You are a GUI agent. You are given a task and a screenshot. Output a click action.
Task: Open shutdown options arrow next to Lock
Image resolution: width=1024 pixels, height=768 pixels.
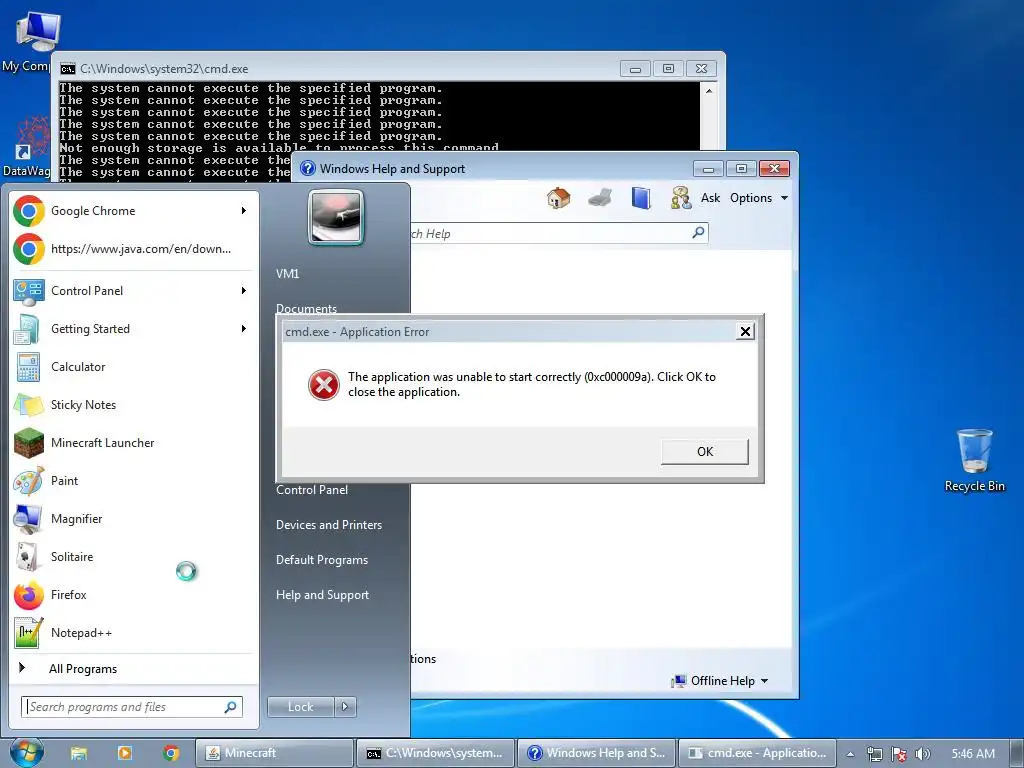point(345,707)
